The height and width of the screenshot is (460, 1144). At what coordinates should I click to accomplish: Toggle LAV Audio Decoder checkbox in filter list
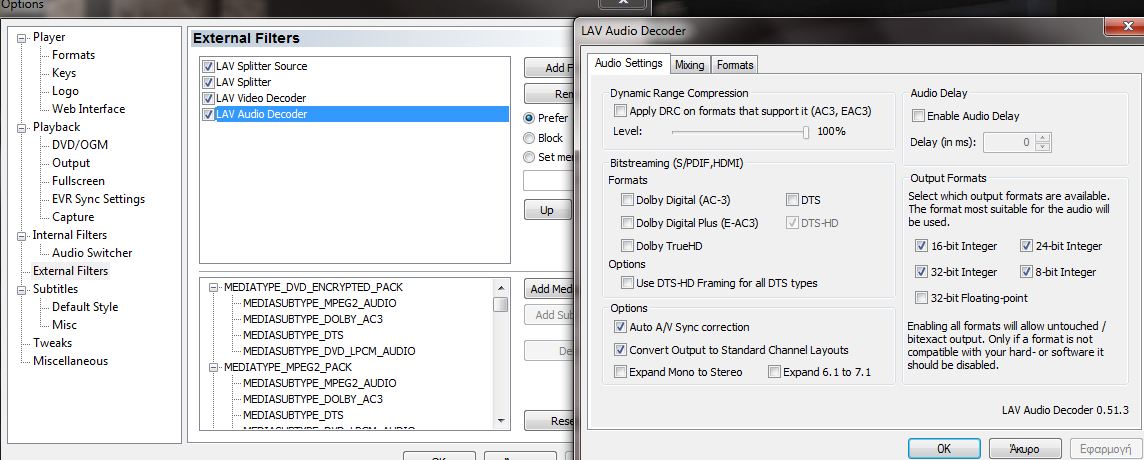(x=209, y=115)
